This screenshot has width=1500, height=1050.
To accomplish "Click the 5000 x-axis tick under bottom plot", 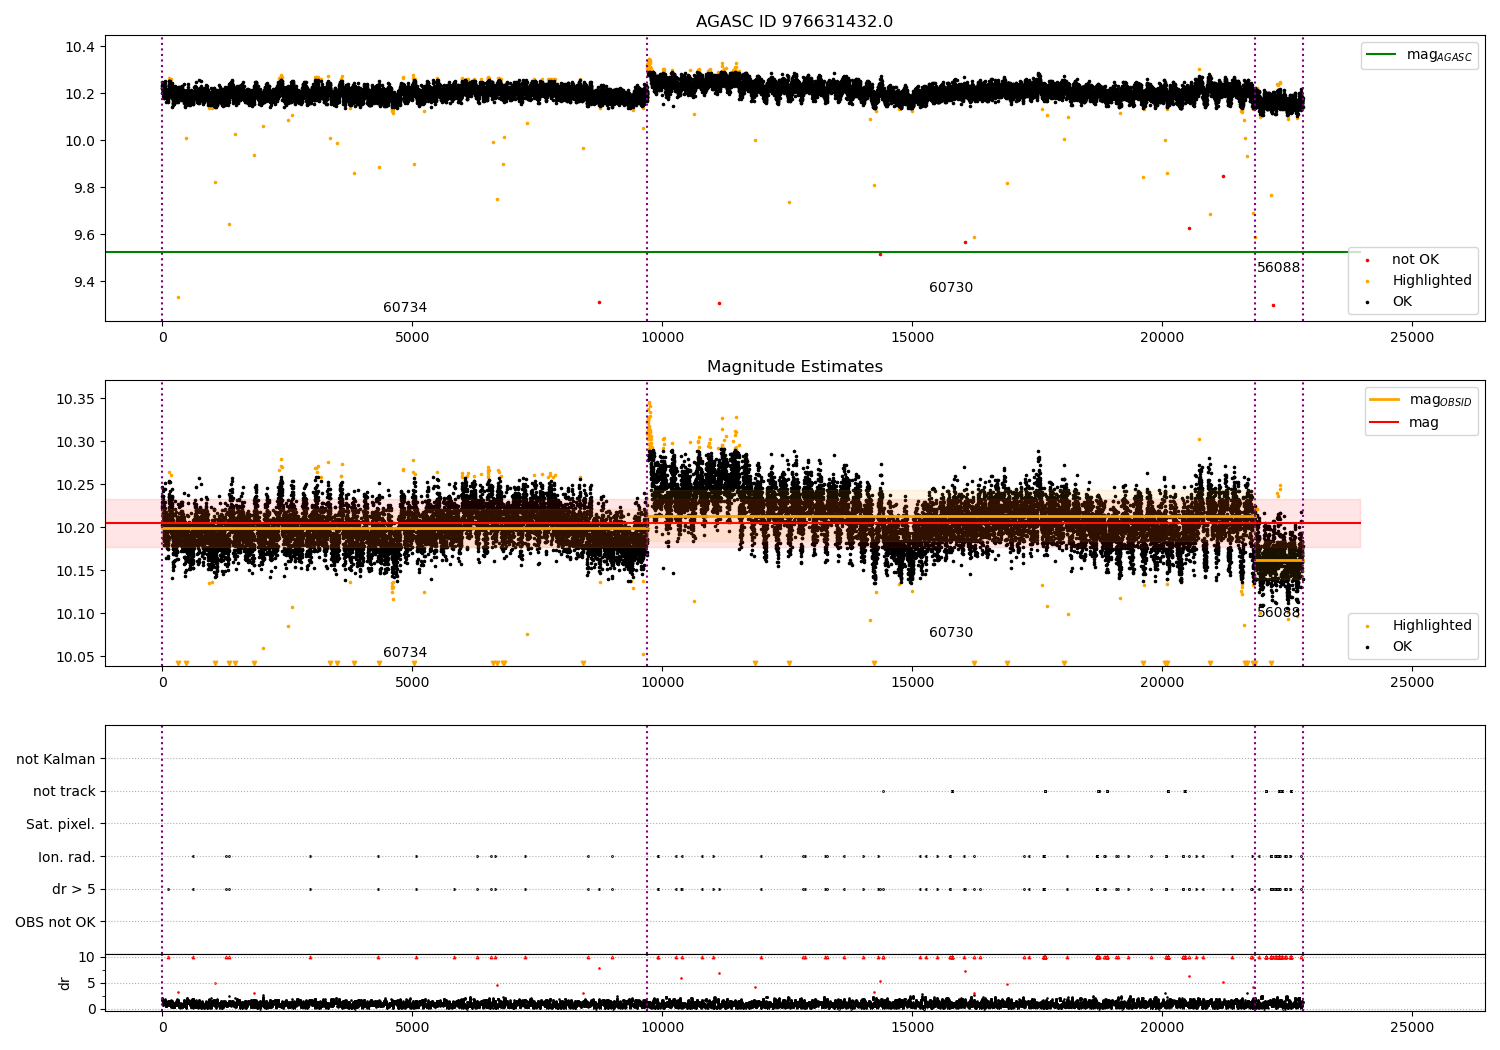I will pyautogui.click(x=412, y=1027).
